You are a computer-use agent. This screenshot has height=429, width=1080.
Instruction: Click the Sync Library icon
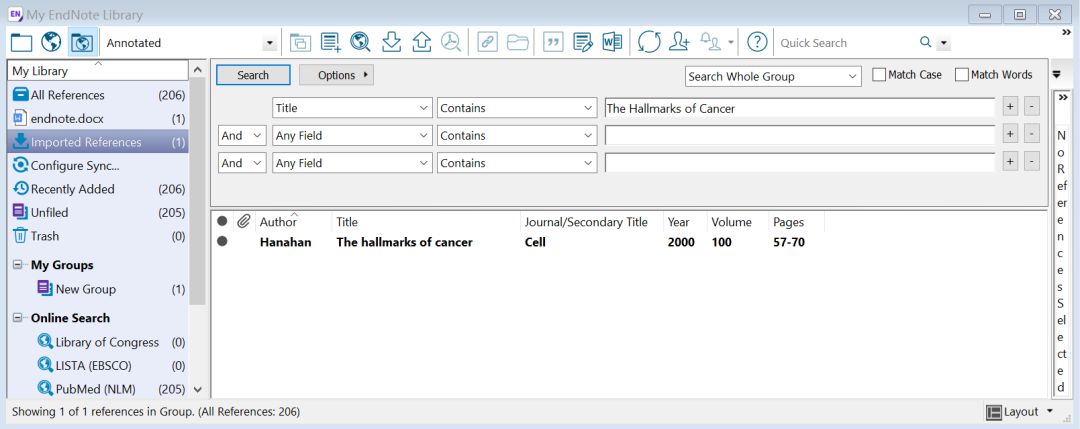pyautogui.click(x=649, y=43)
